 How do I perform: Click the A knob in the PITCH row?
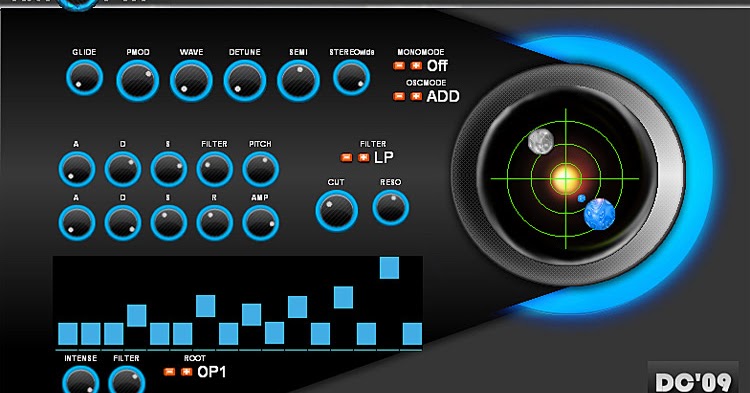coord(77,169)
